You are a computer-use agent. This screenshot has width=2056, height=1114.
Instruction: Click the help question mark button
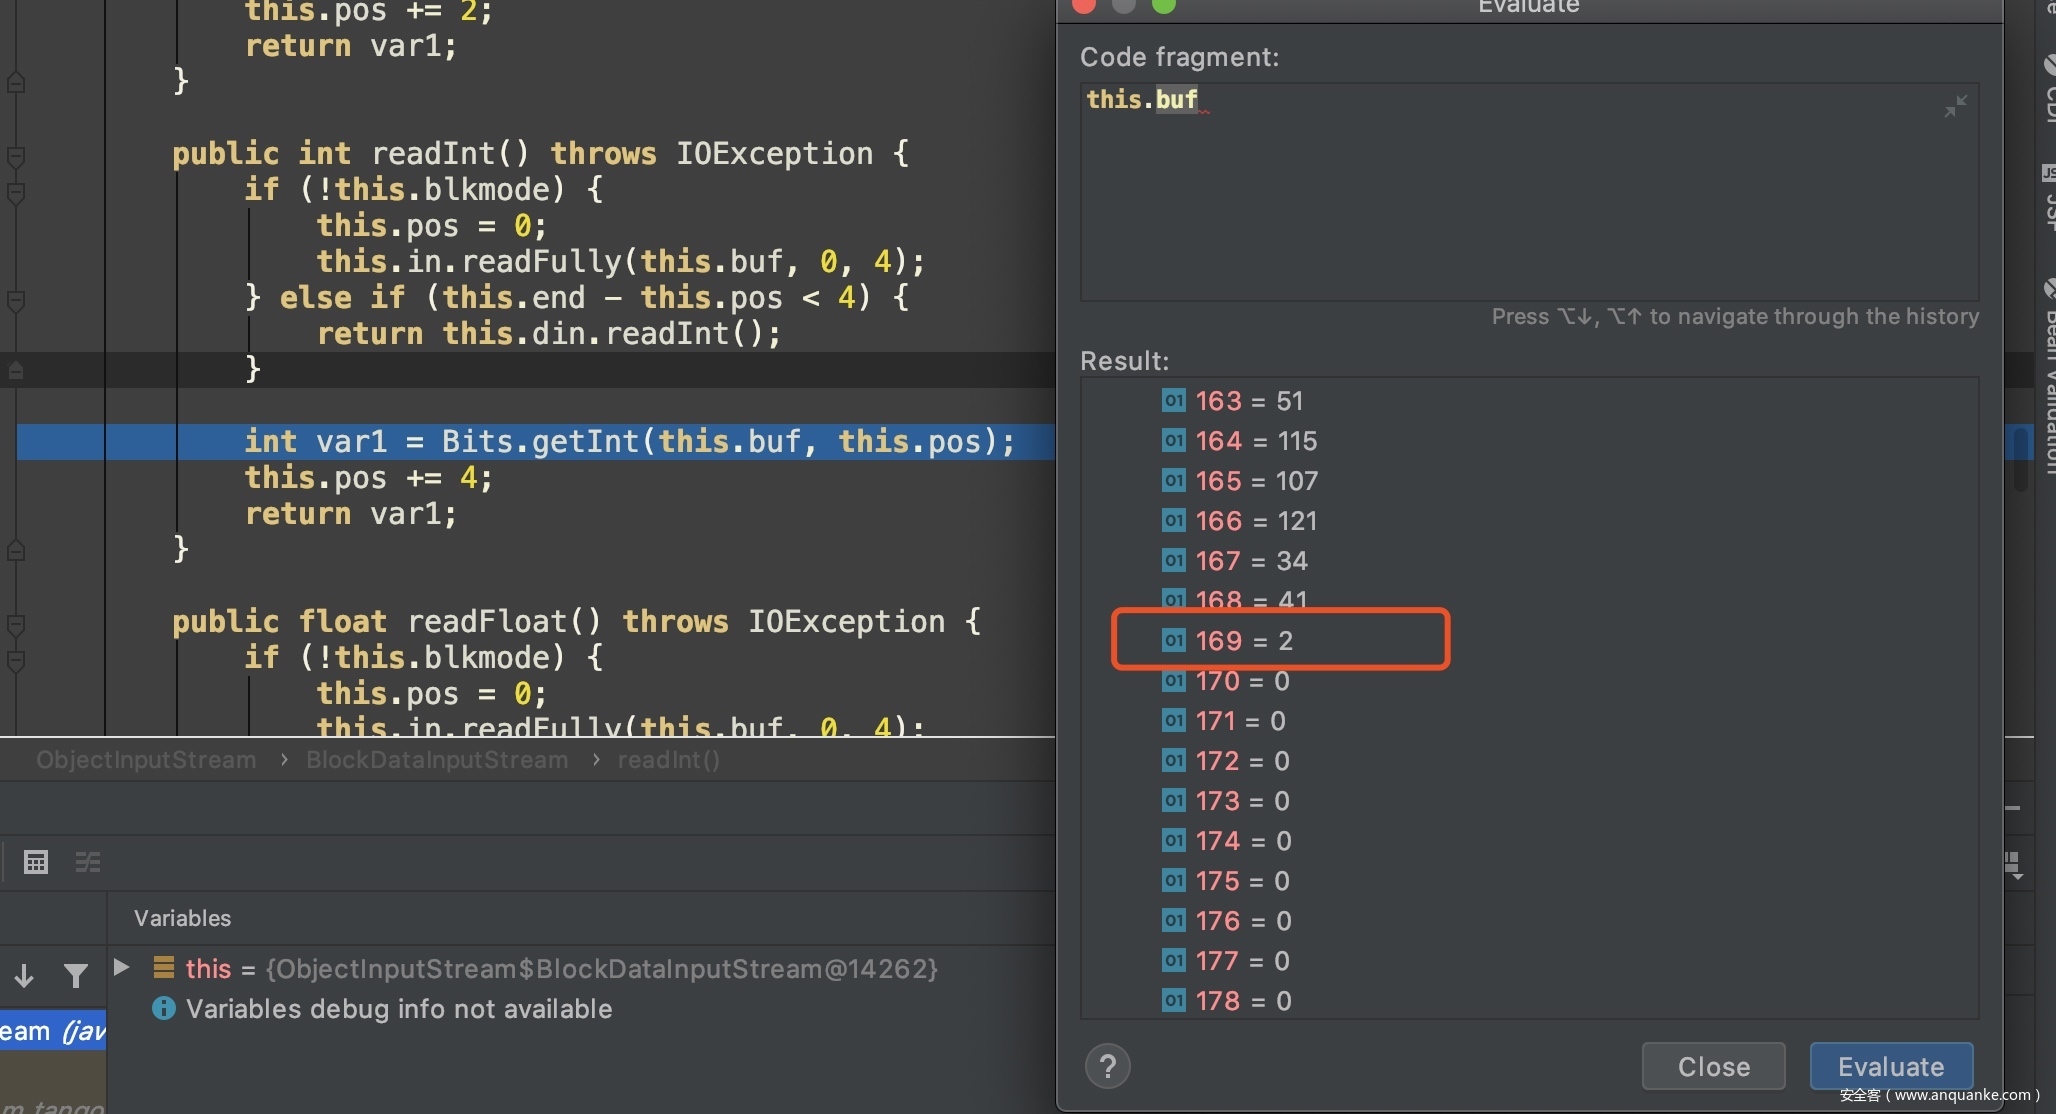pyautogui.click(x=1107, y=1066)
